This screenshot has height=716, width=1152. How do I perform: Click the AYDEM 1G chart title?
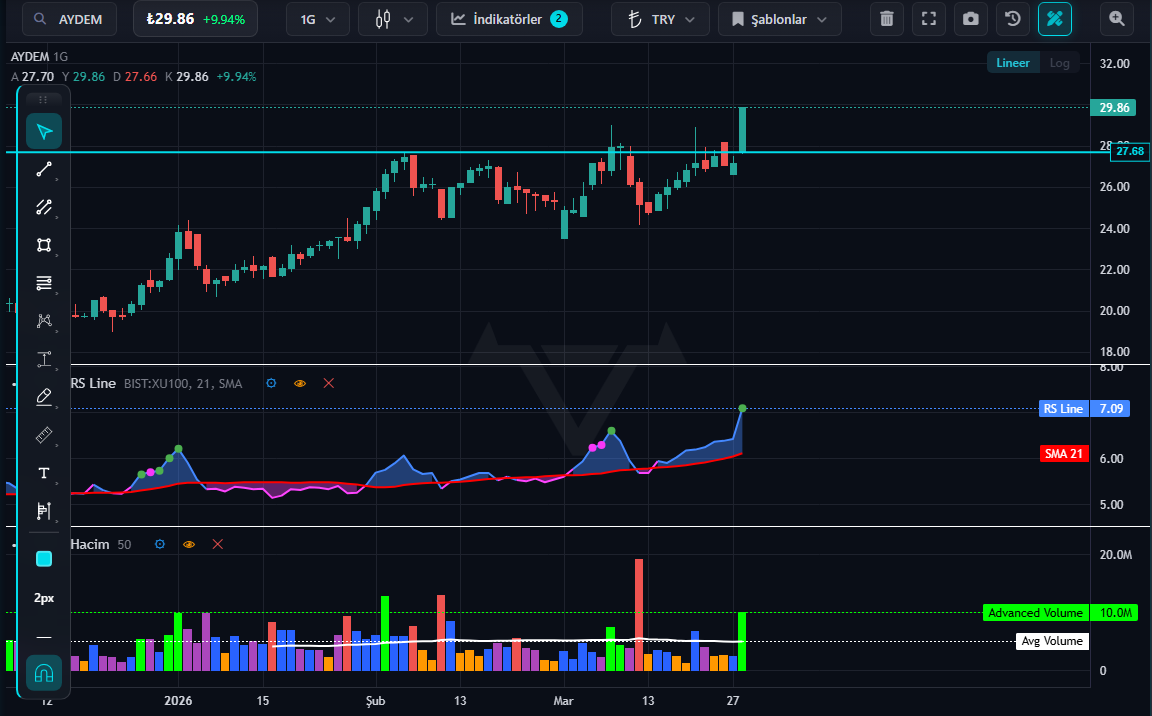(x=39, y=57)
